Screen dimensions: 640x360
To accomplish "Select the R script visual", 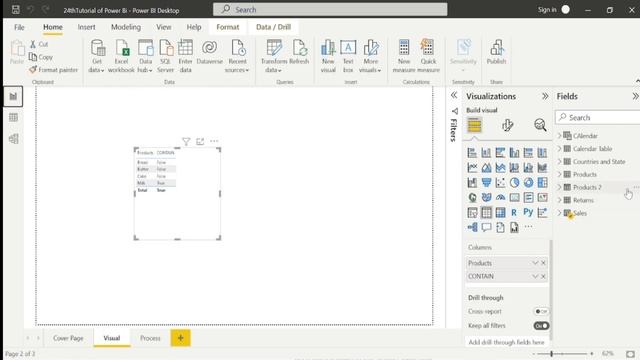I will pos(514,212).
